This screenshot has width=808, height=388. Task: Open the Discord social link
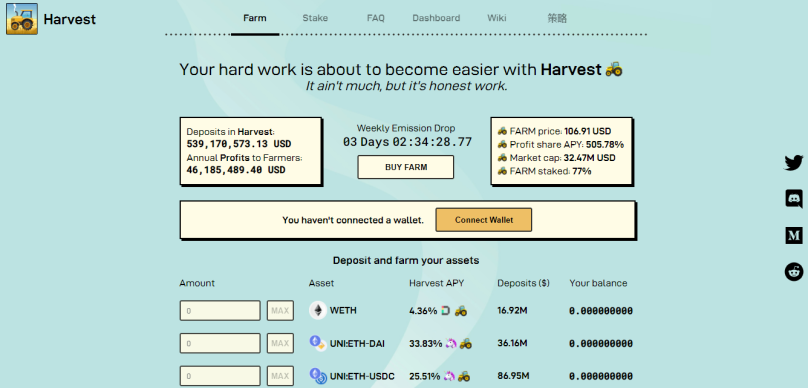click(x=794, y=198)
